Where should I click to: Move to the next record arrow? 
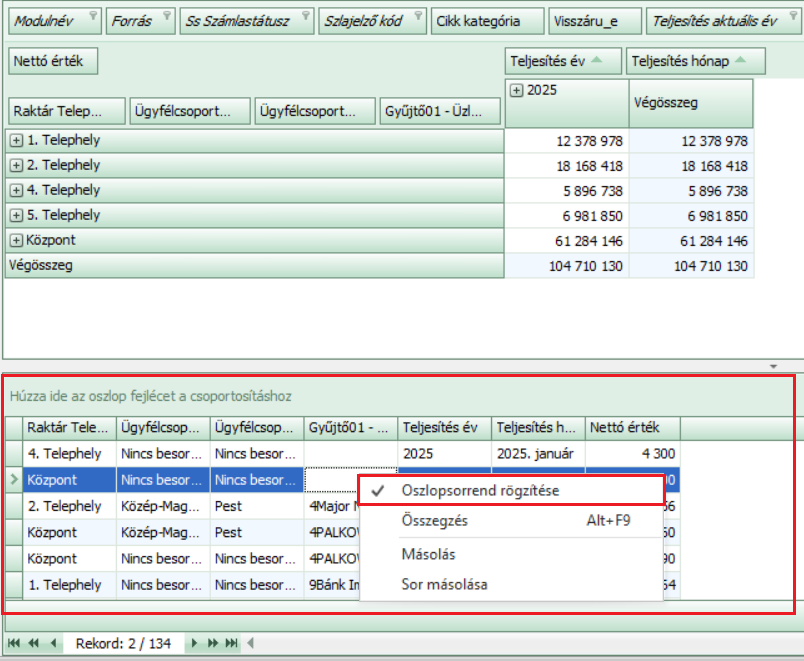194,643
